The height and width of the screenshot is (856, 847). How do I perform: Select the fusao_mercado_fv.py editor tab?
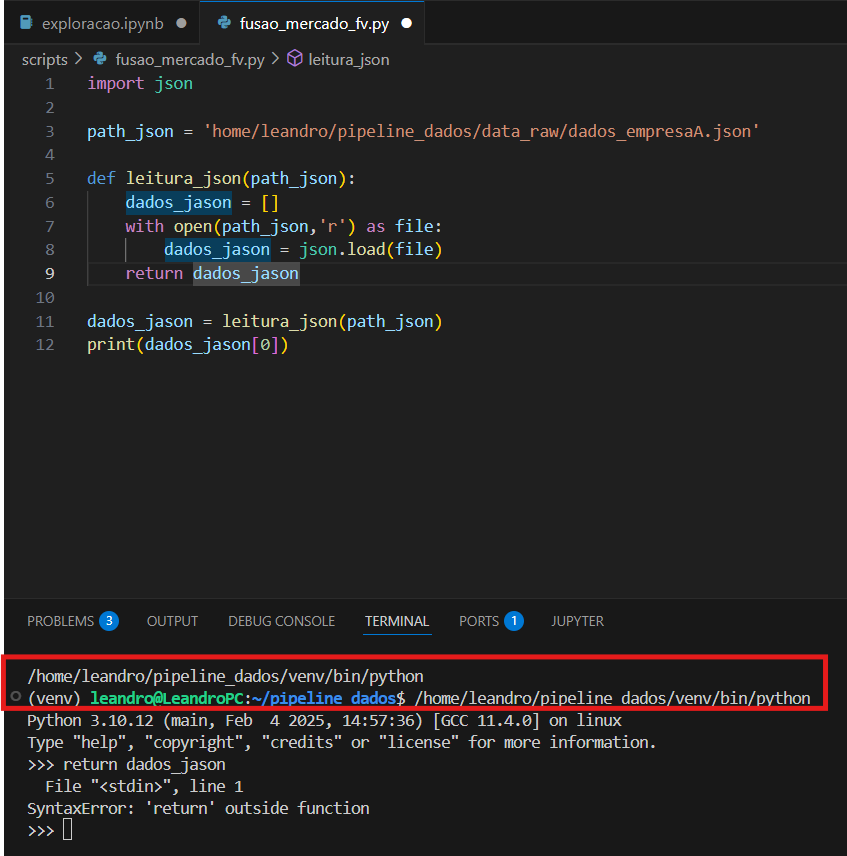click(313, 23)
